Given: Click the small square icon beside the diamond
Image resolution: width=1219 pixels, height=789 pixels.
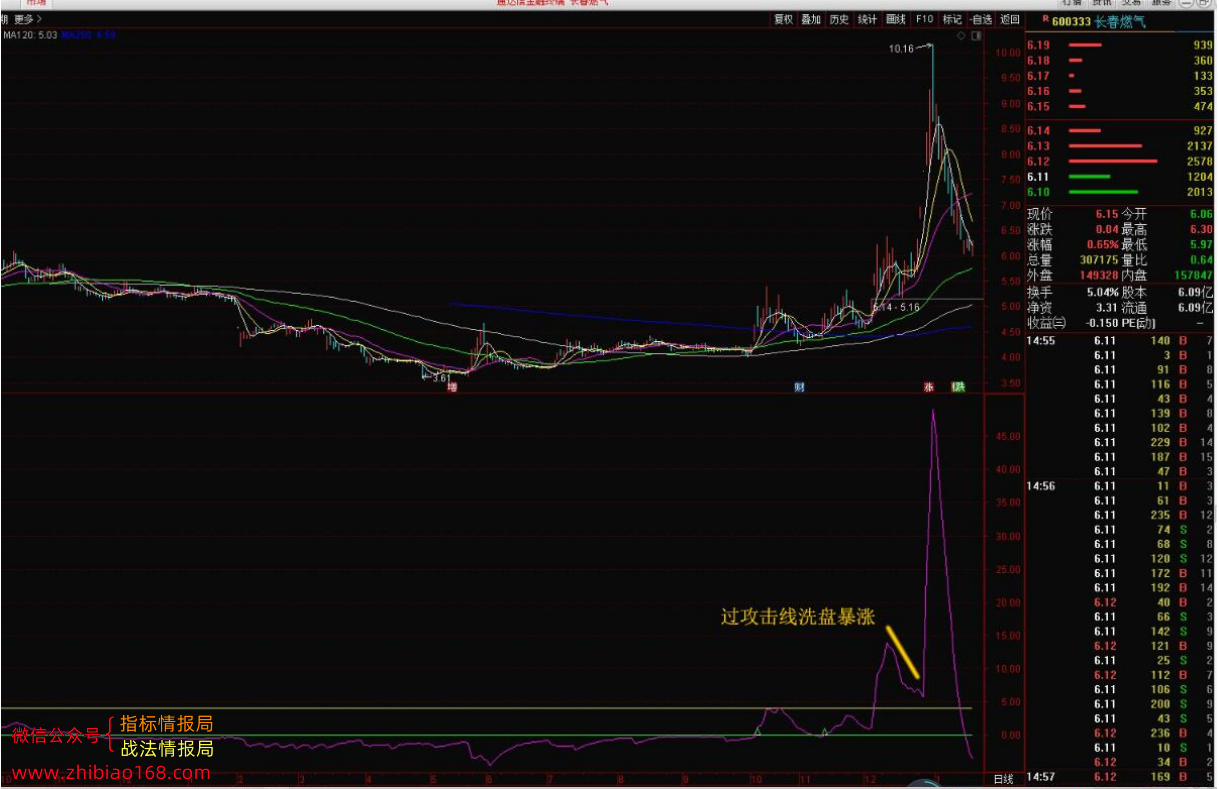Looking at the screenshot, I should coord(977,36).
